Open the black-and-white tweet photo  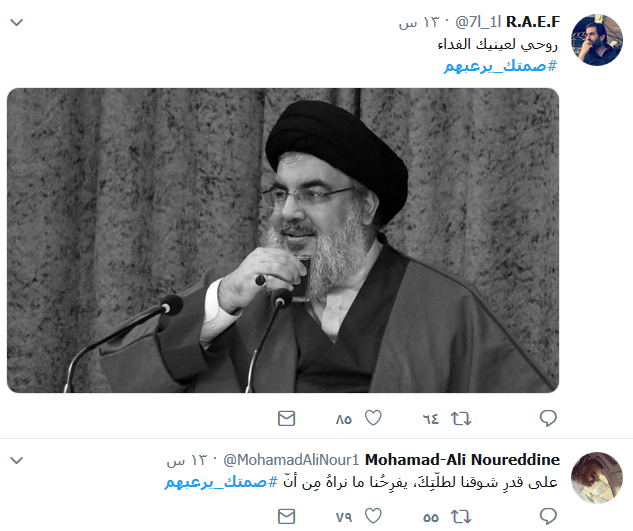point(283,240)
